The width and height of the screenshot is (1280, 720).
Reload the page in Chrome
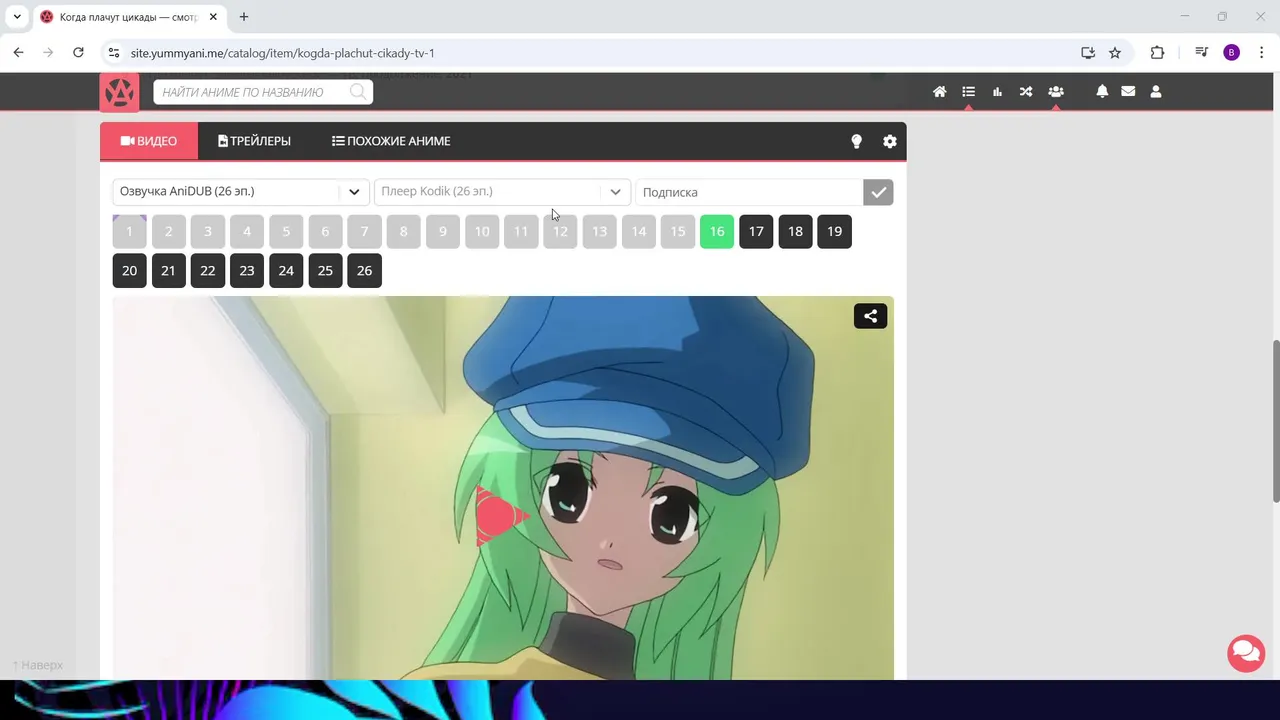pos(78,53)
